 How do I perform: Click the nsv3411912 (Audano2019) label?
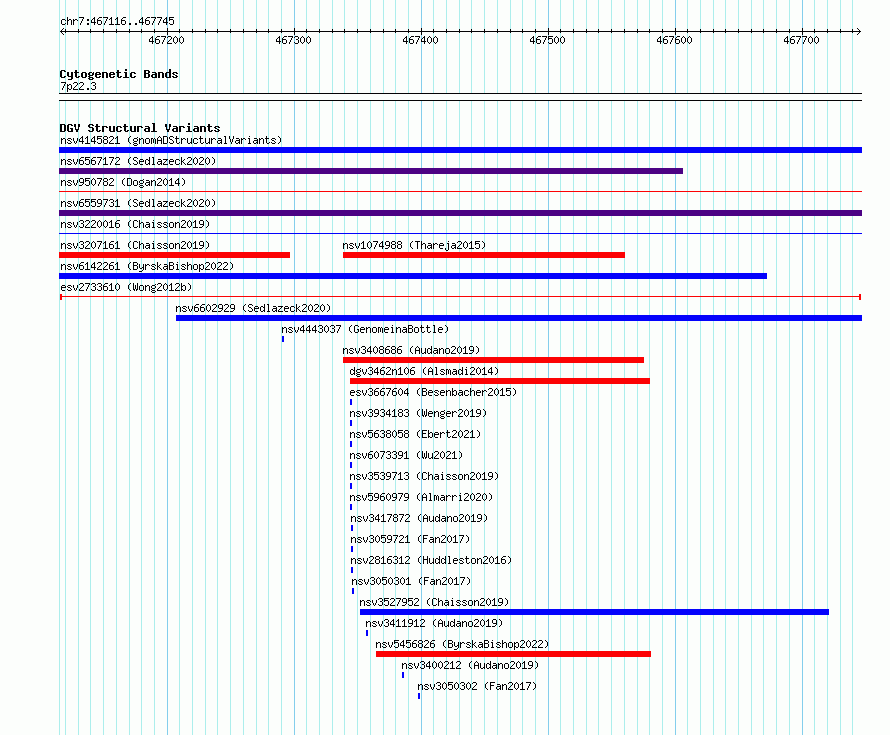tap(434, 623)
